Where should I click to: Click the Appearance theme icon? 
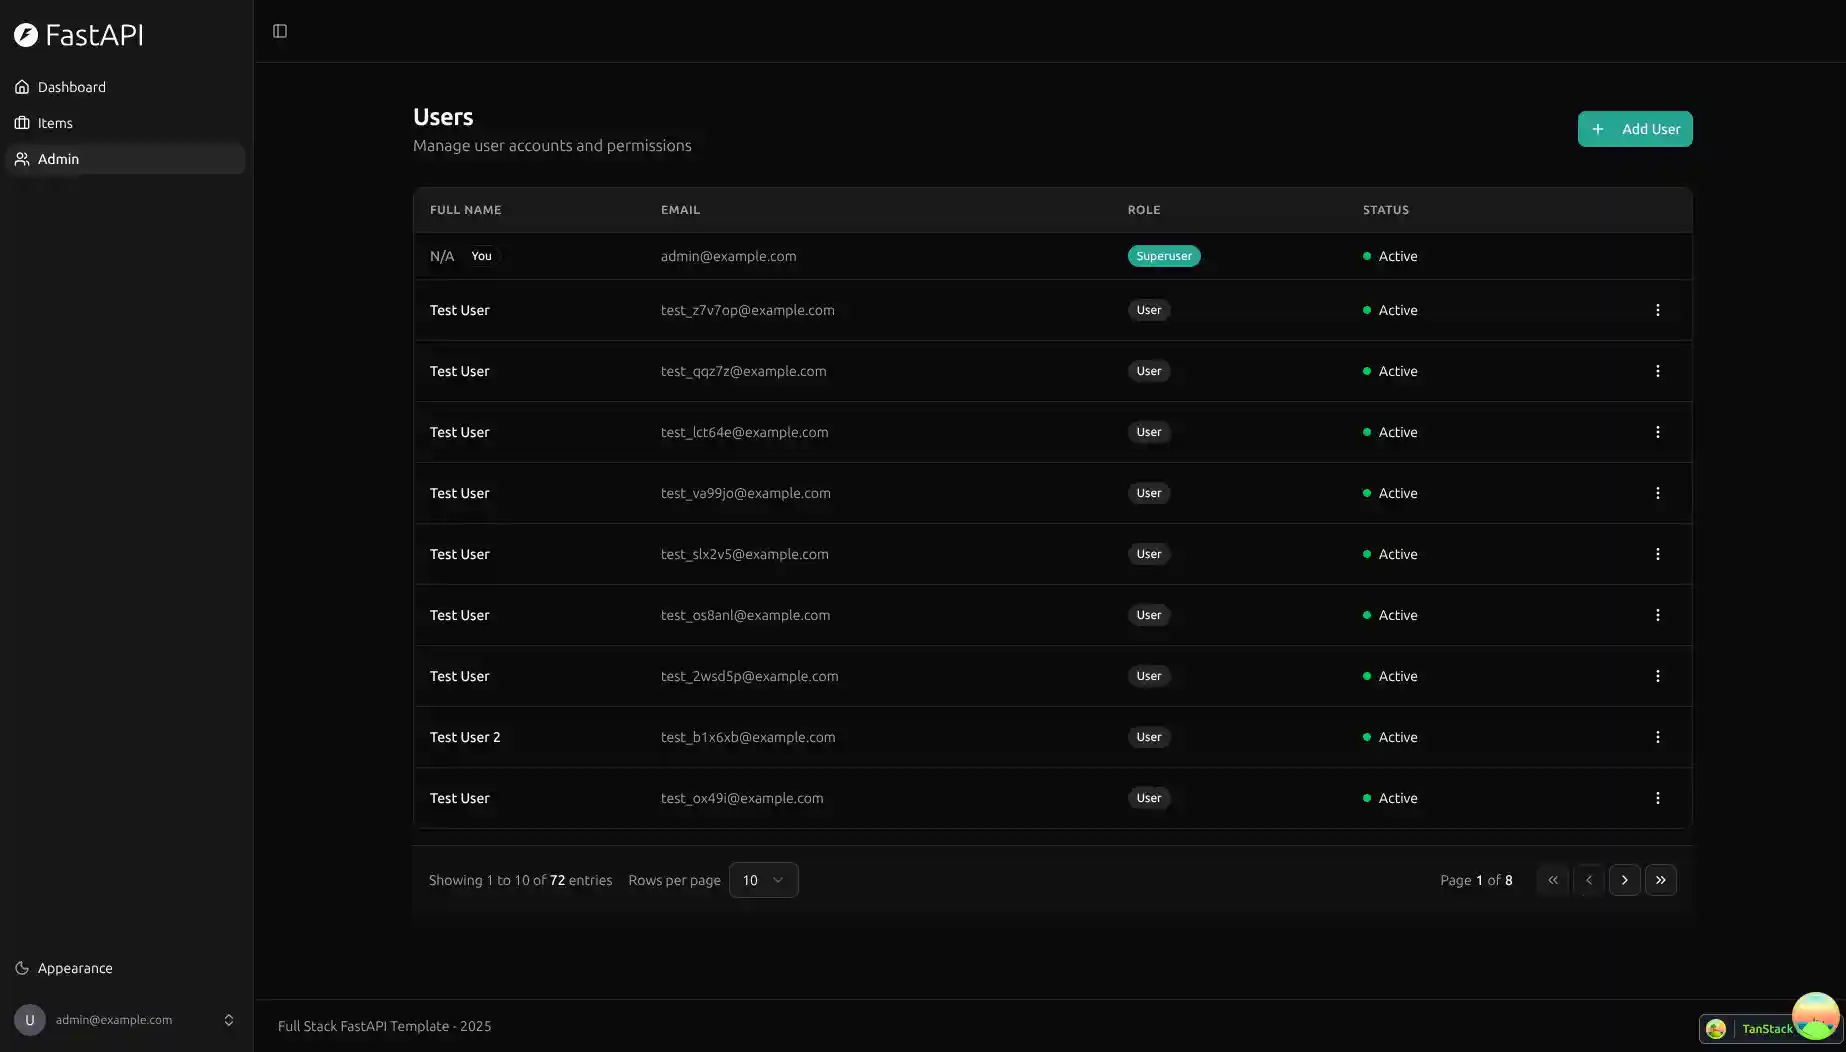(x=22, y=967)
